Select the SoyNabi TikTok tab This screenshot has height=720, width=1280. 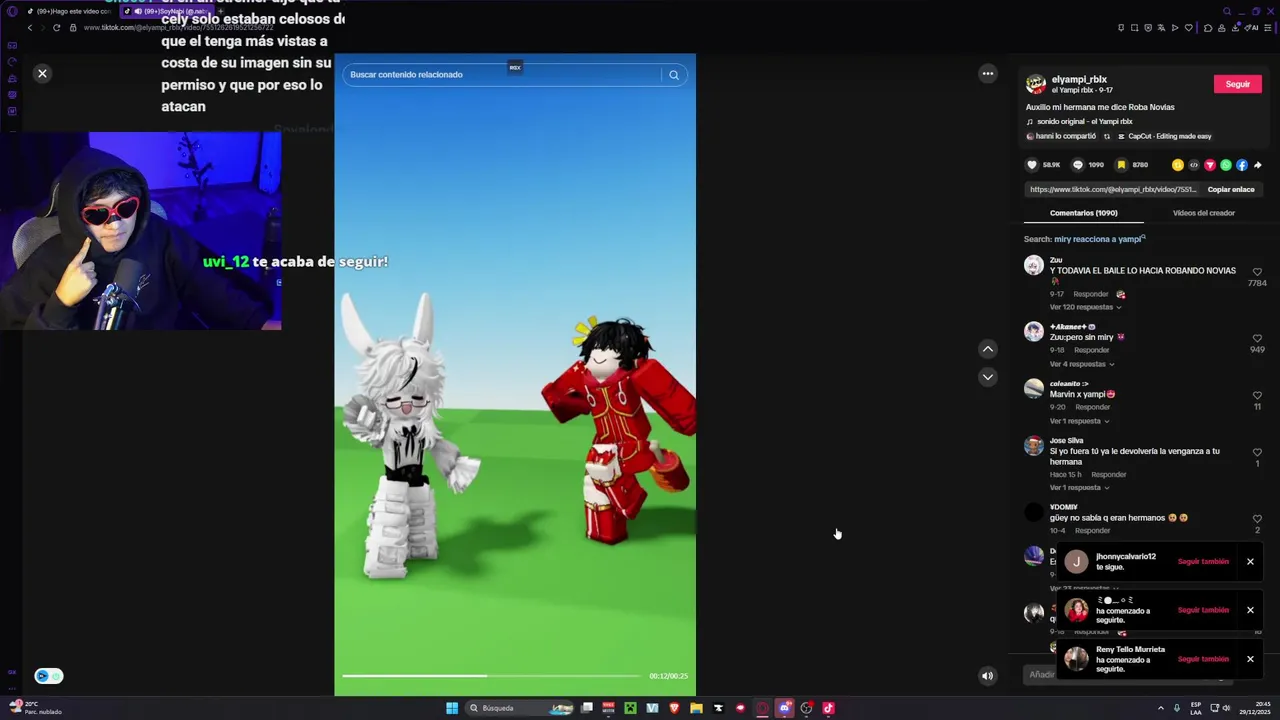click(x=165, y=11)
